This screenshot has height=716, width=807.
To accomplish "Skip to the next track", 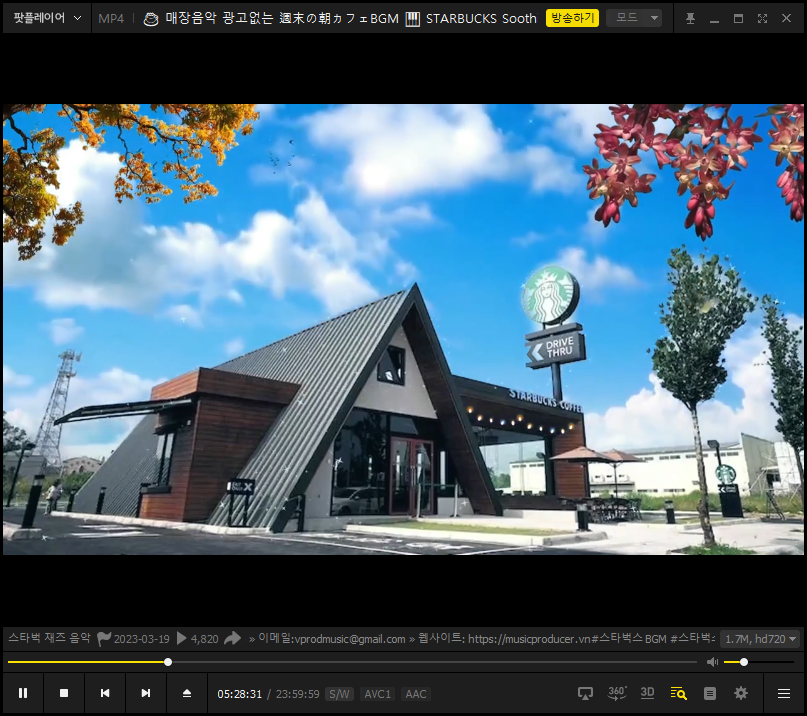I will (x=146, y=693).
